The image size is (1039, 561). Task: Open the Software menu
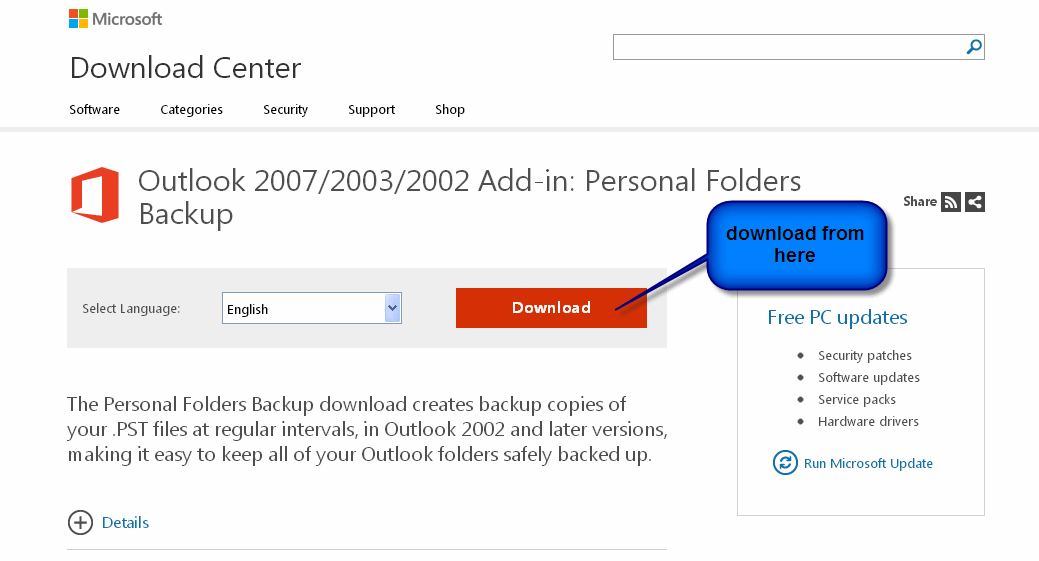tap(95, 109)
